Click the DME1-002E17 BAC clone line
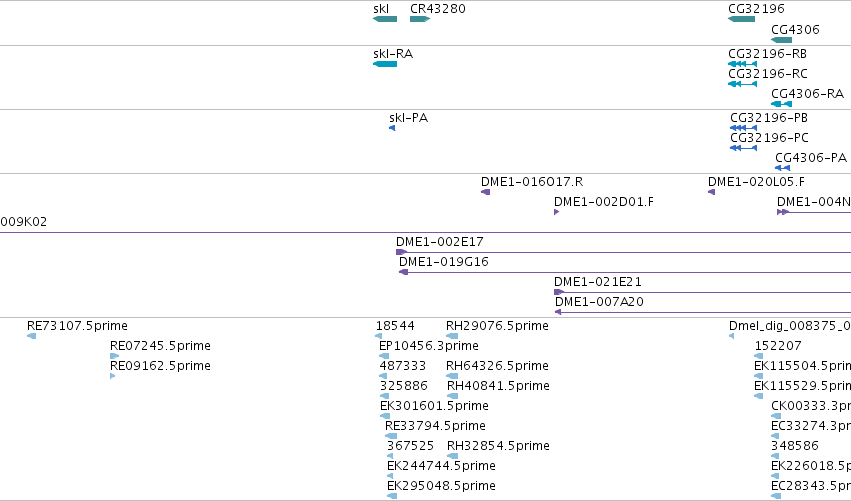This screenshot has height=501, width=851. click(x=624, y=252)
